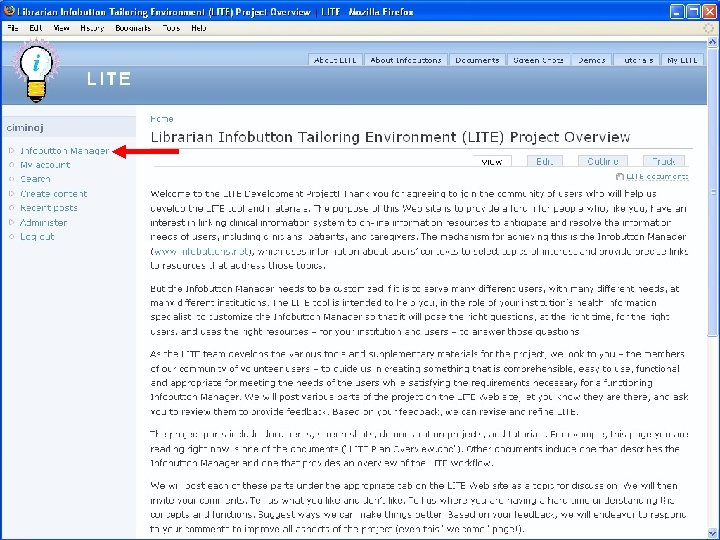Open Create content in sidebar
The height and width of the screenshot is (540, 720).
tap(53, 194)
